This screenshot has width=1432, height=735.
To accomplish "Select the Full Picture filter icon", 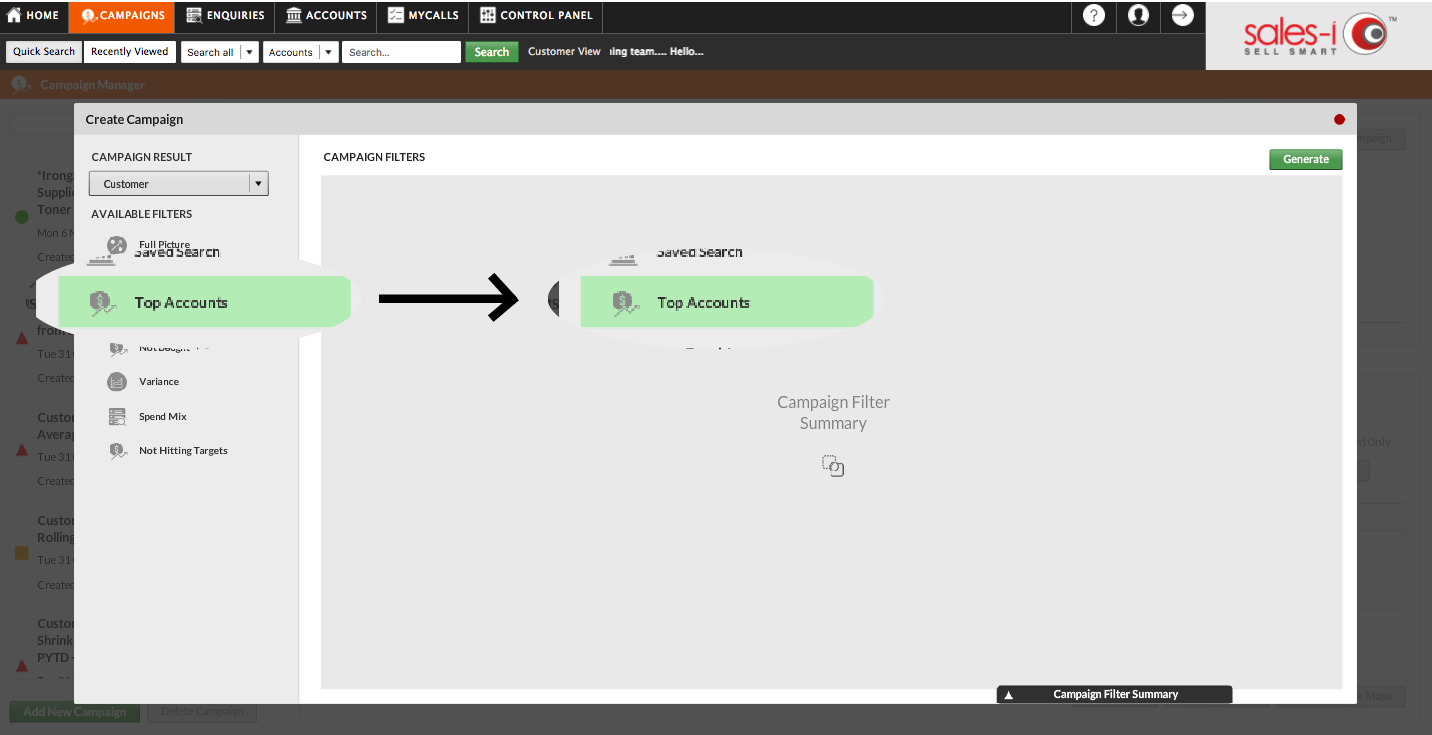I will (x=117, y=245).
